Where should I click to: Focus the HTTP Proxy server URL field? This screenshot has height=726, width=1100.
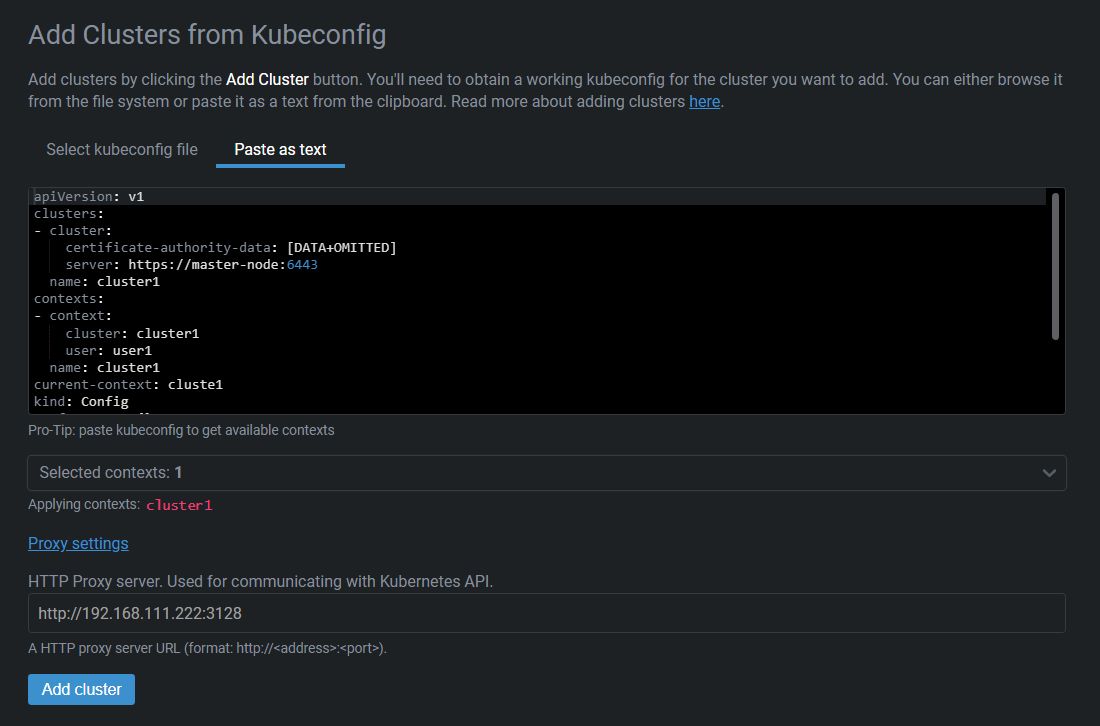[x=546, y=613]
